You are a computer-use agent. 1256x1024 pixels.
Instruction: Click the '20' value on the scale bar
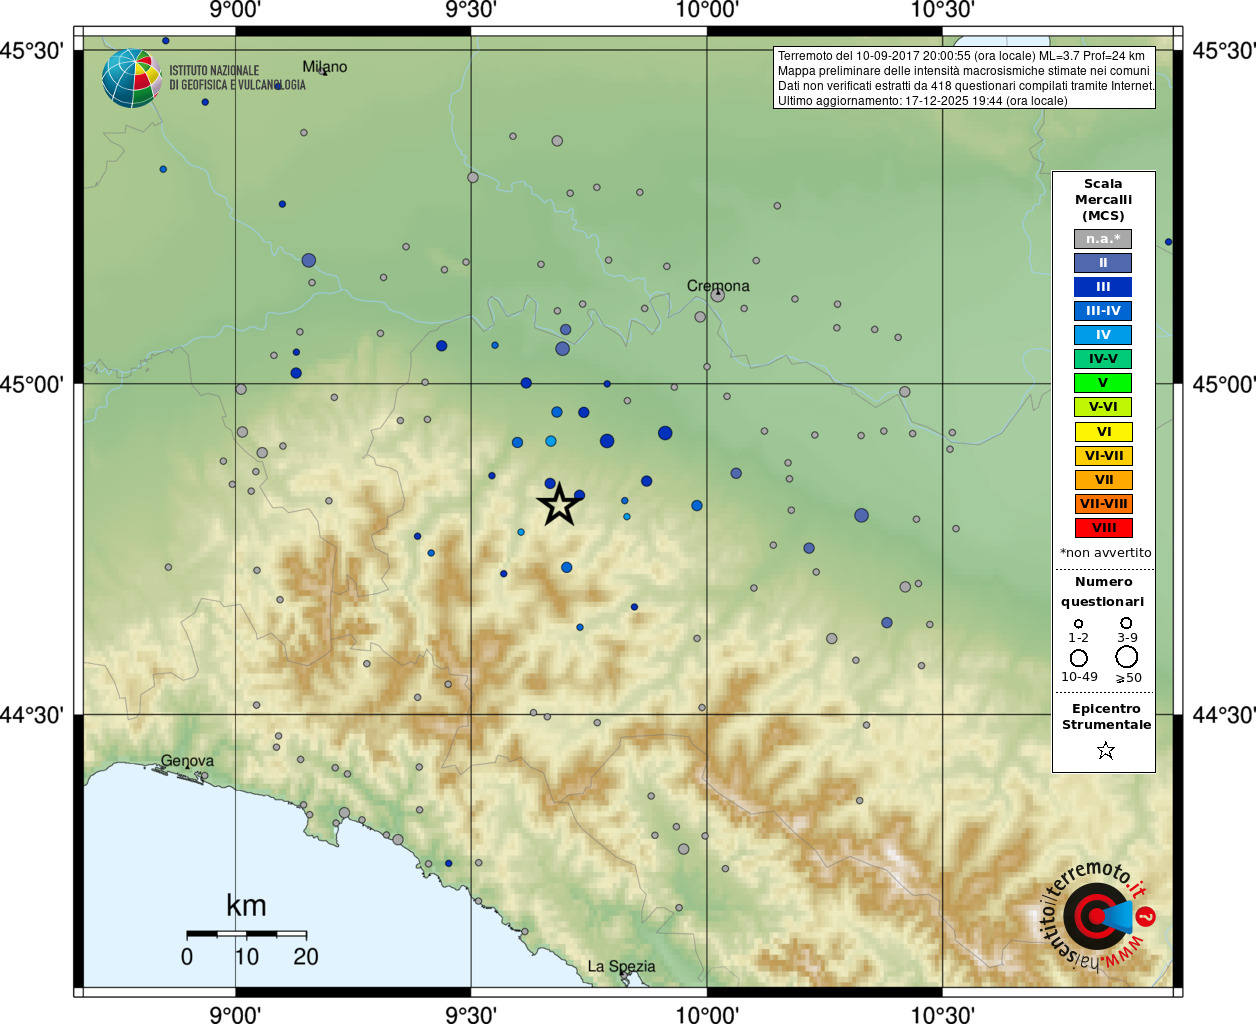pos(306,957)
